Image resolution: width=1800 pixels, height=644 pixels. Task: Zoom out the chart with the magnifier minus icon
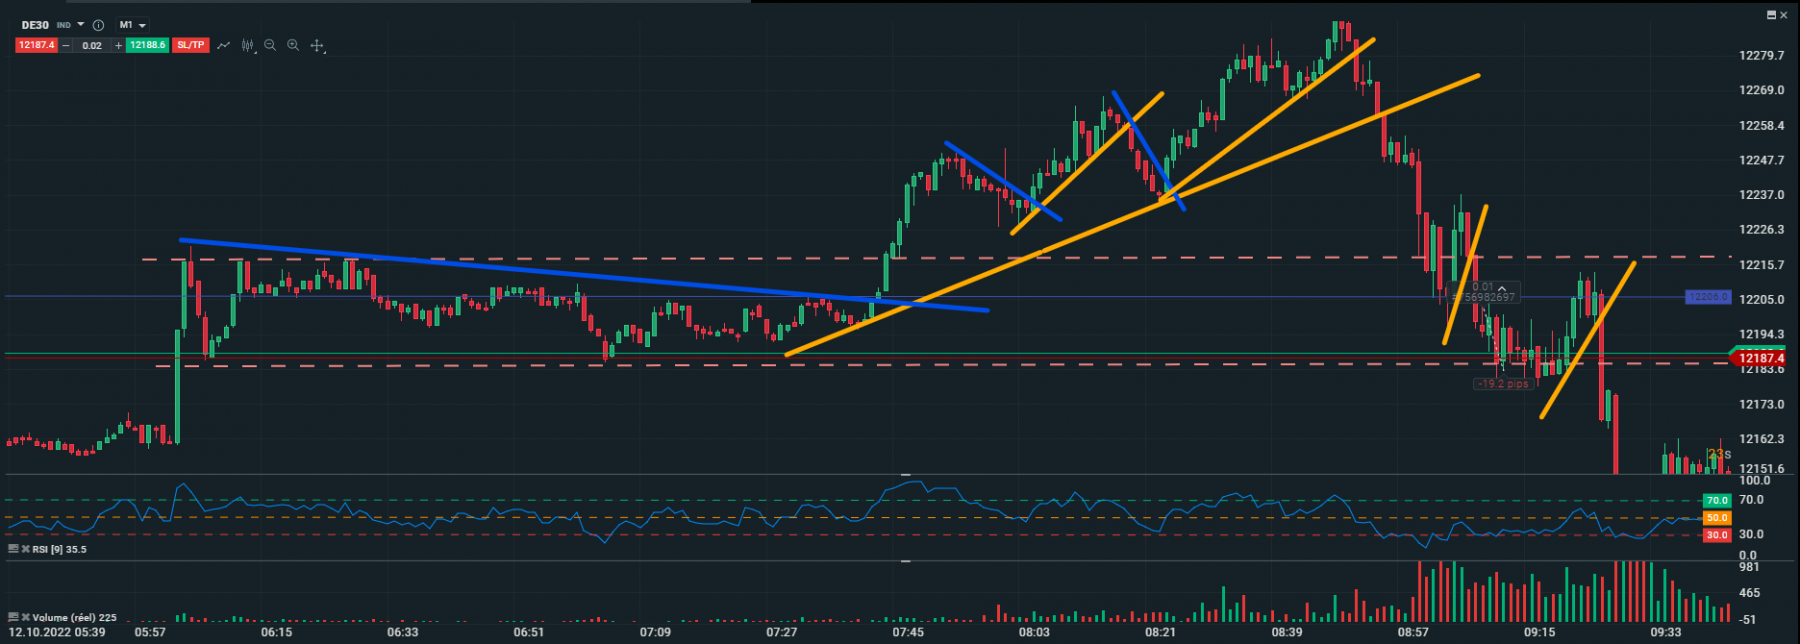[x=270, y=45]
